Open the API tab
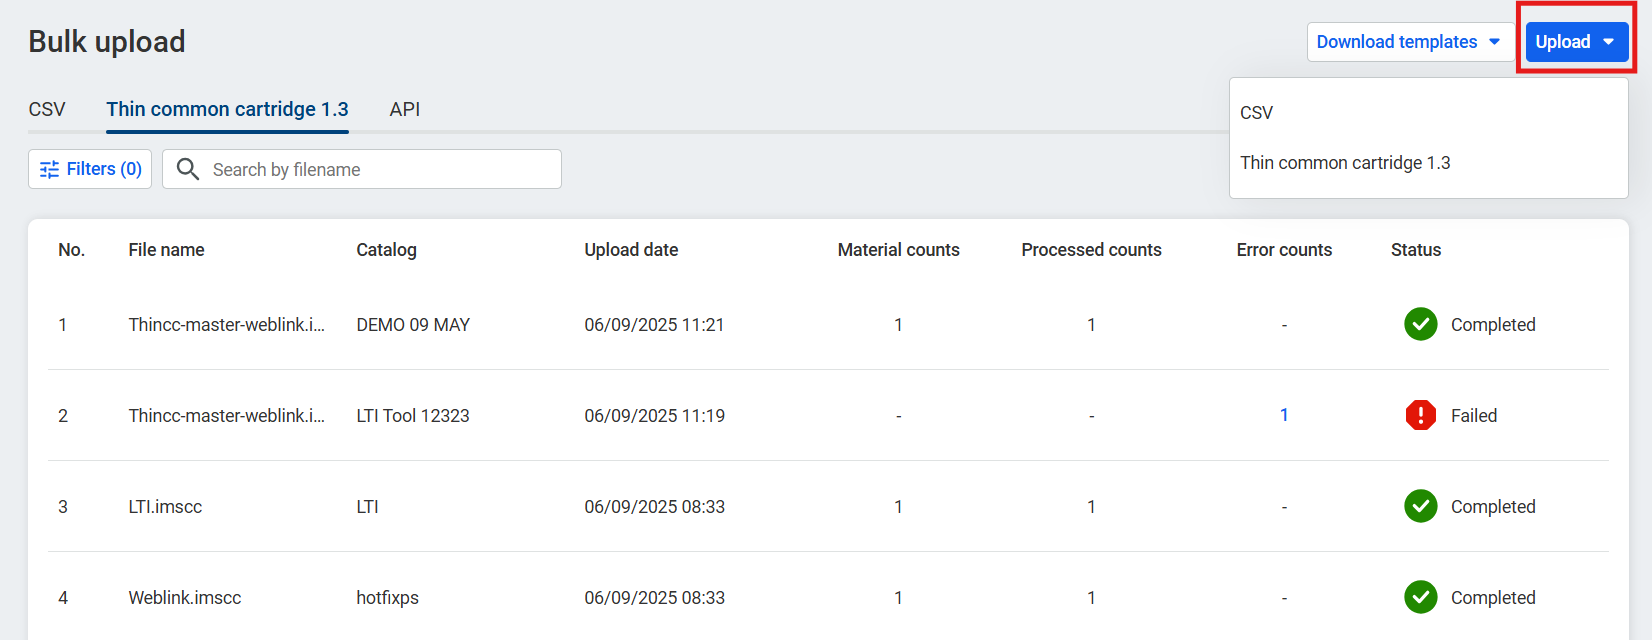 [404, 109]
